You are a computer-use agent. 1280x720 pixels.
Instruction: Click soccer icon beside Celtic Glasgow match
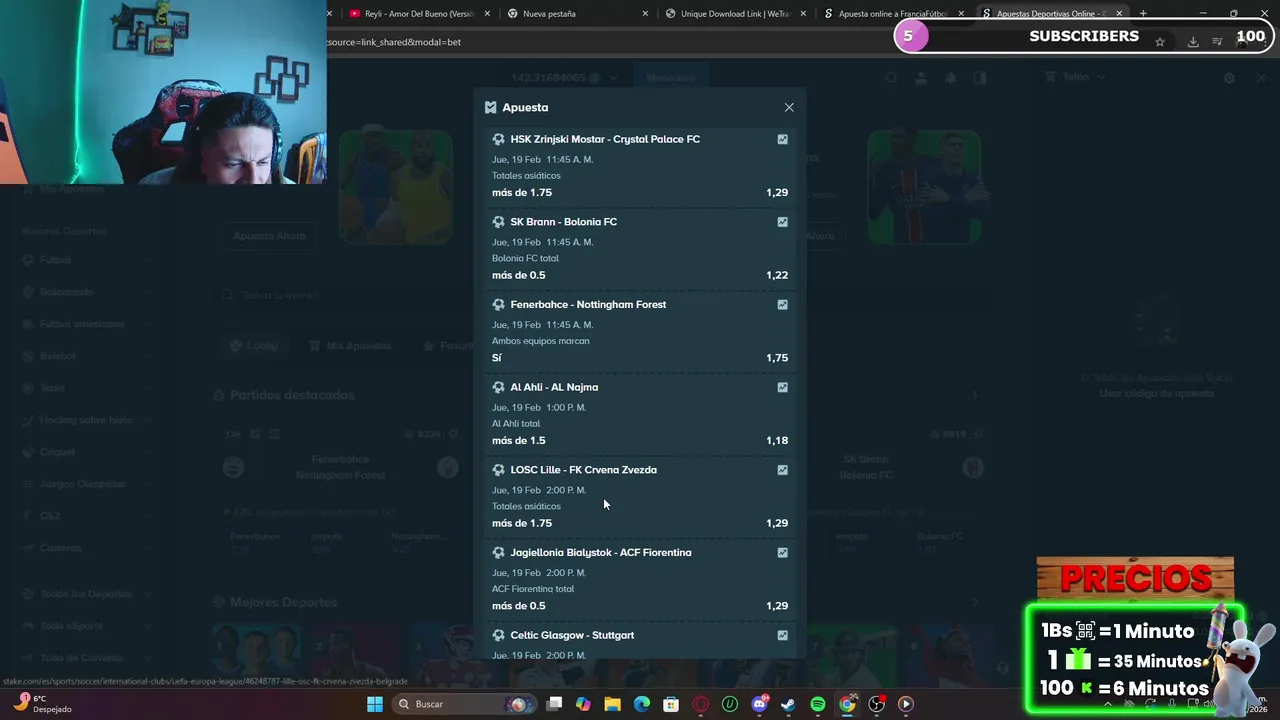[498, 635]
